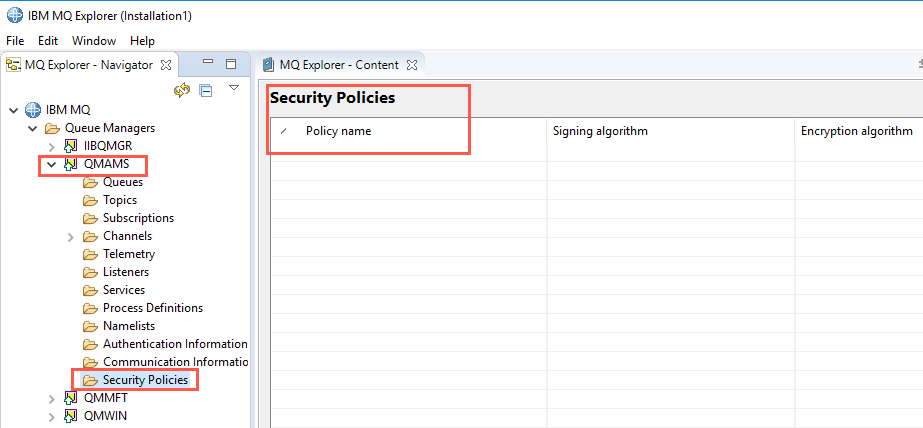Open the File menu

coord(15,41)
